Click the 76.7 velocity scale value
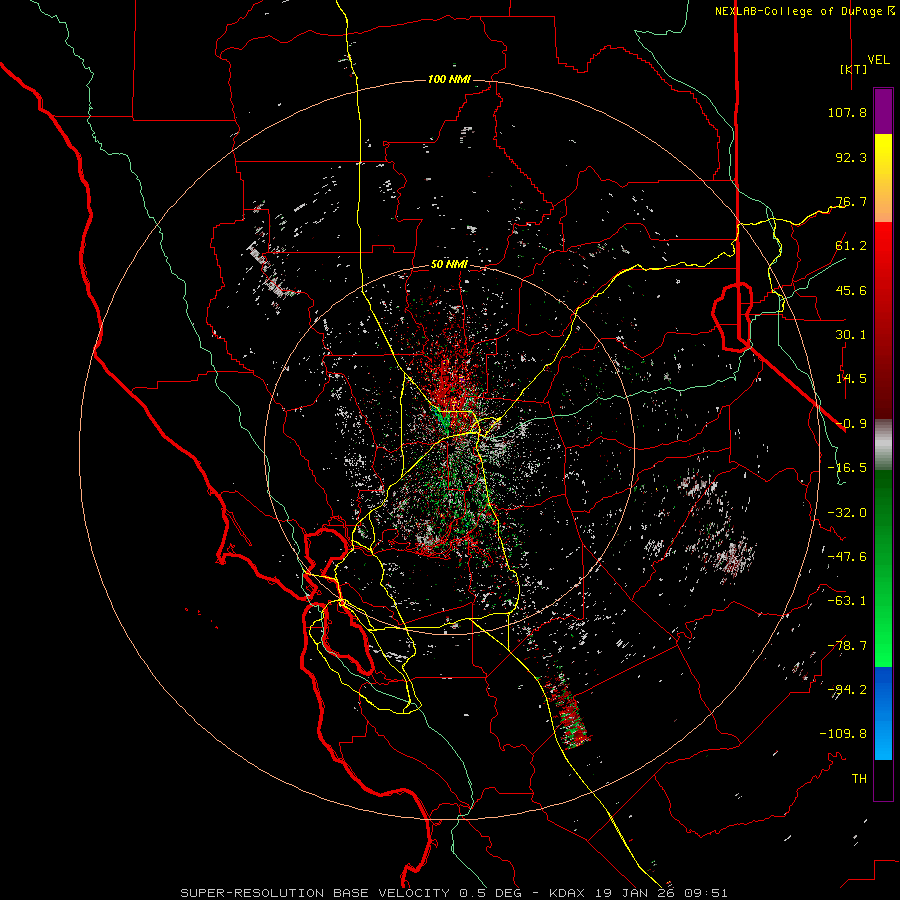 pyautogui.click(x=851, y=201)
